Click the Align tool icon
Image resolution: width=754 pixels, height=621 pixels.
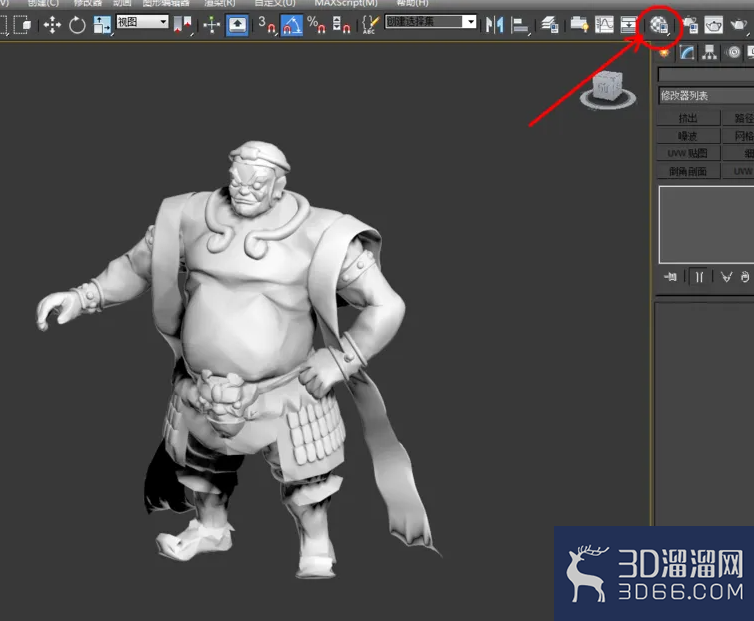tap(520, 25)
